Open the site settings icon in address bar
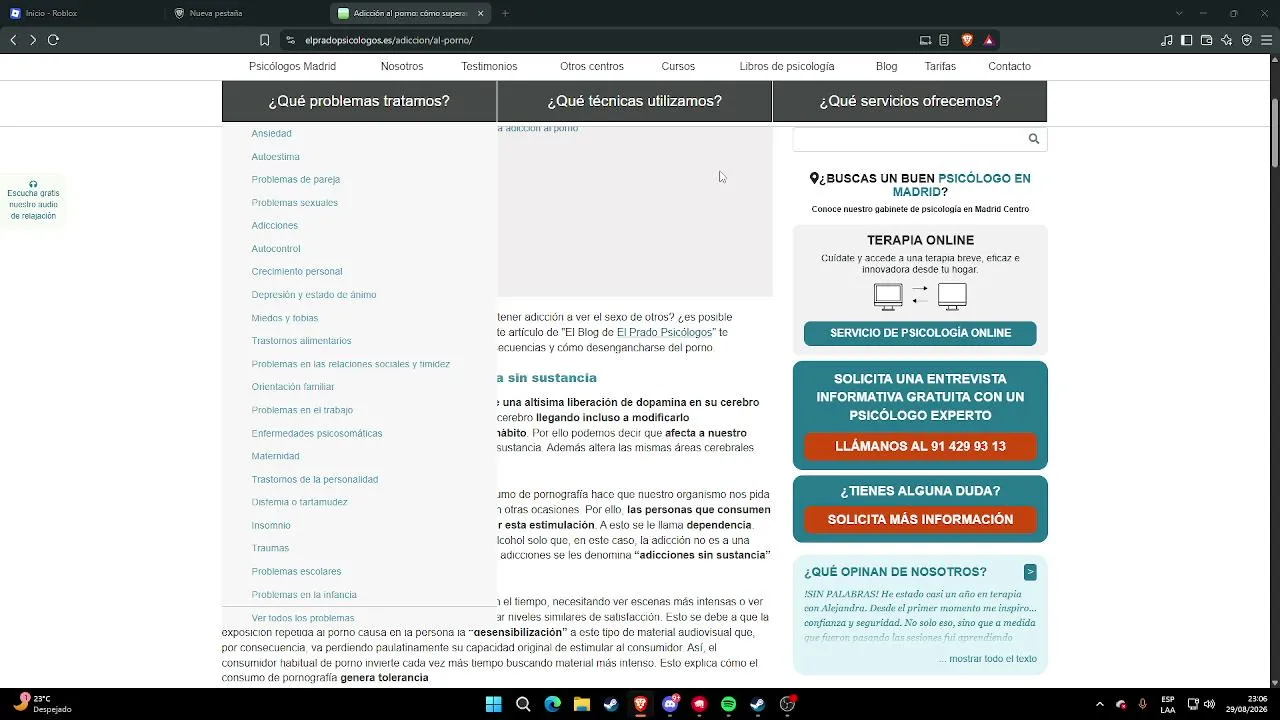The width and height of the screenshot is (1280, 720). tap(290, 40)
